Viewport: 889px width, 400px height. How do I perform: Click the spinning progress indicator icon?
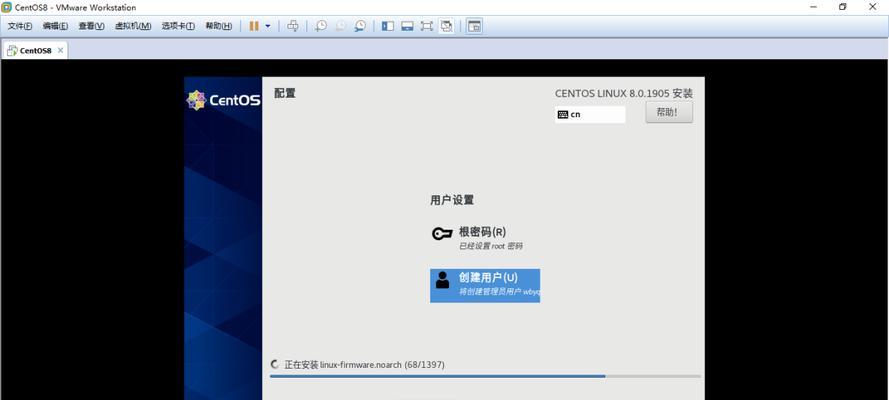pyautogui.click(x=275, y=364)
